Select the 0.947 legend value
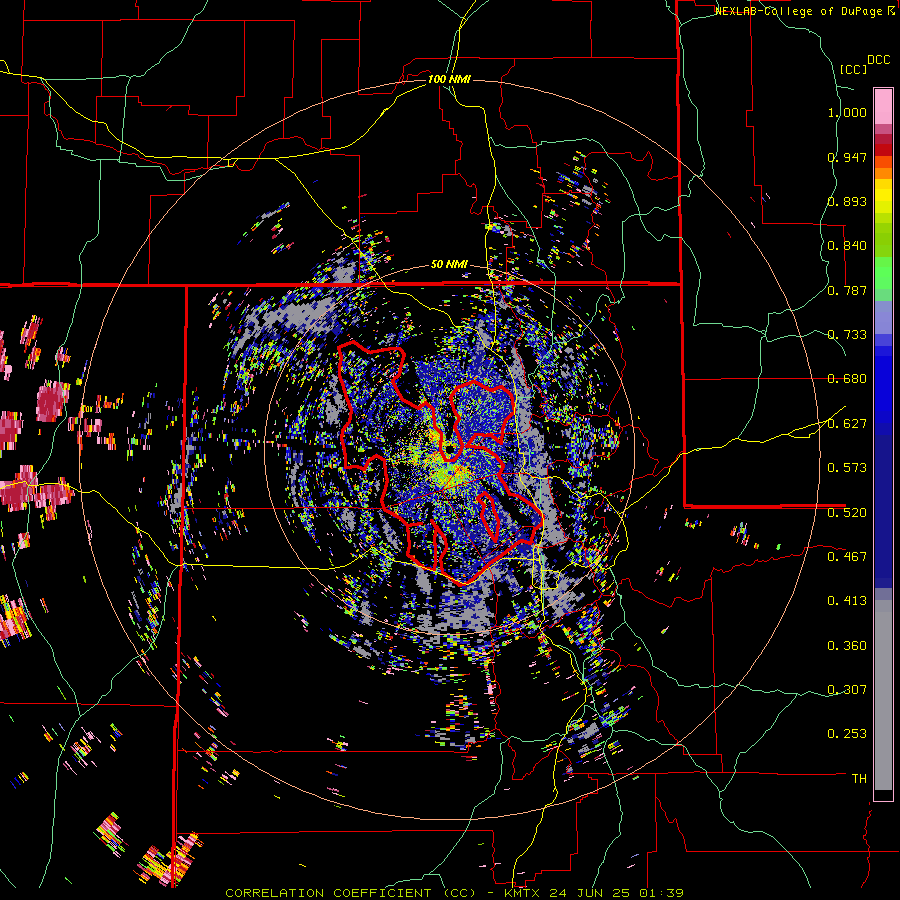 847,157
